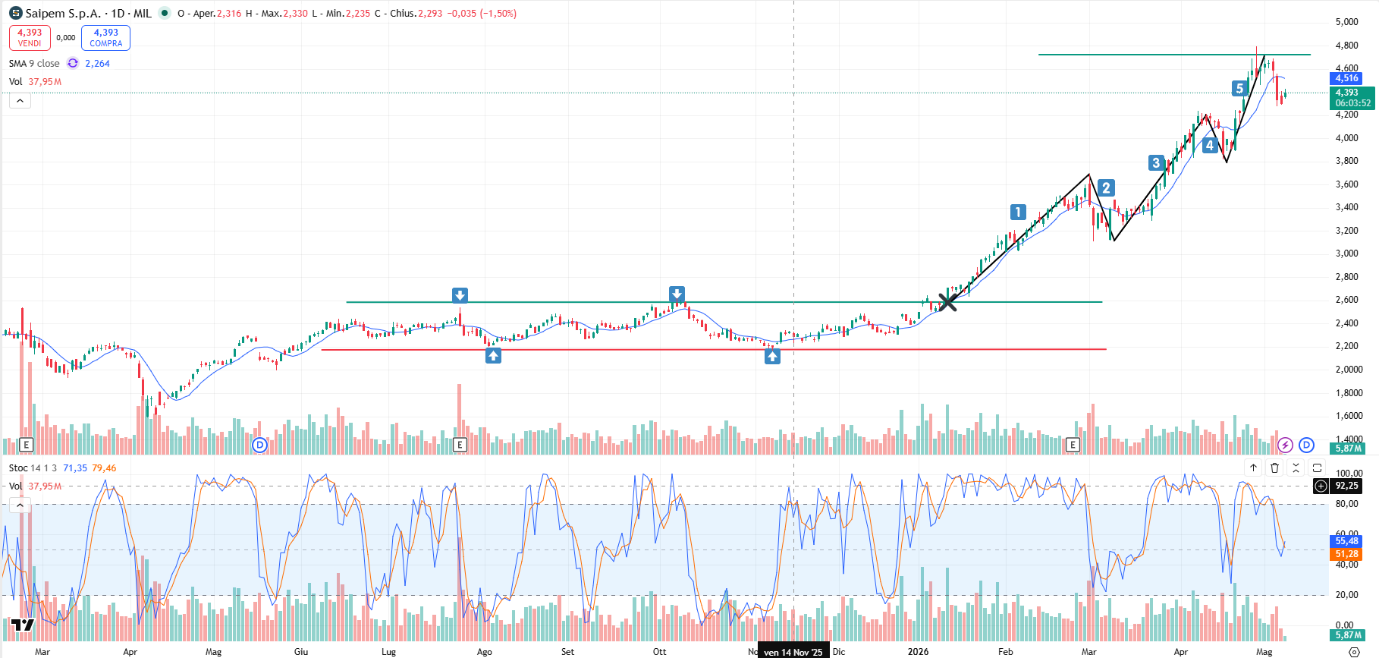Collapse the Stoc pane using the chevrons icon

click(x=1296, y=467)
